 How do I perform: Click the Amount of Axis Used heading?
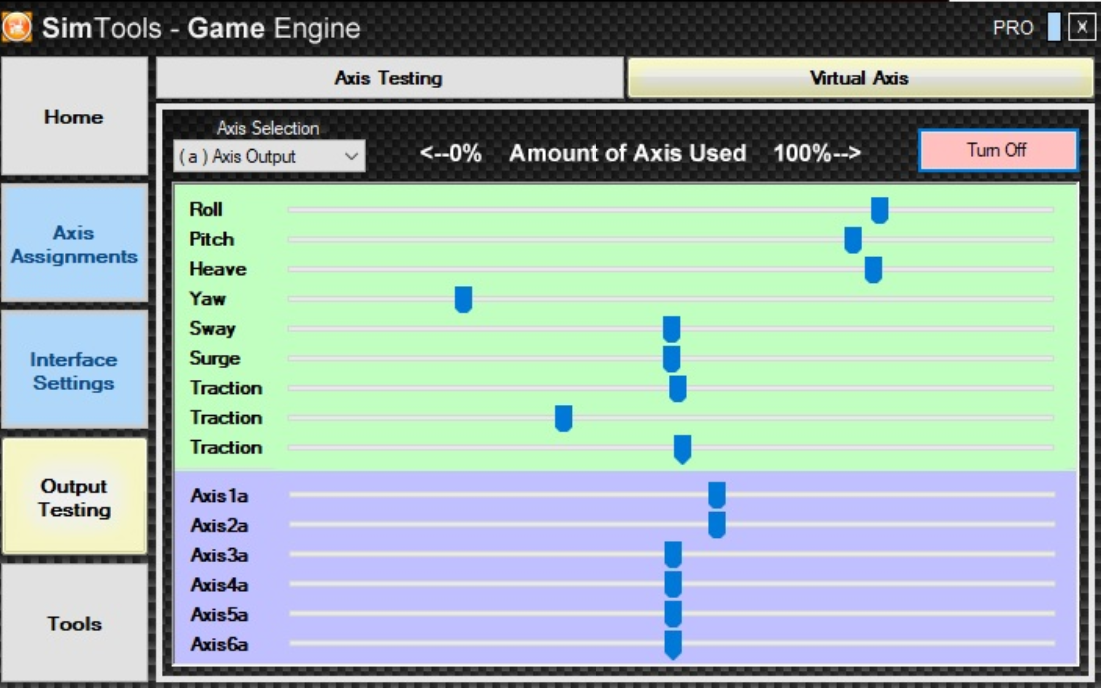628,152
